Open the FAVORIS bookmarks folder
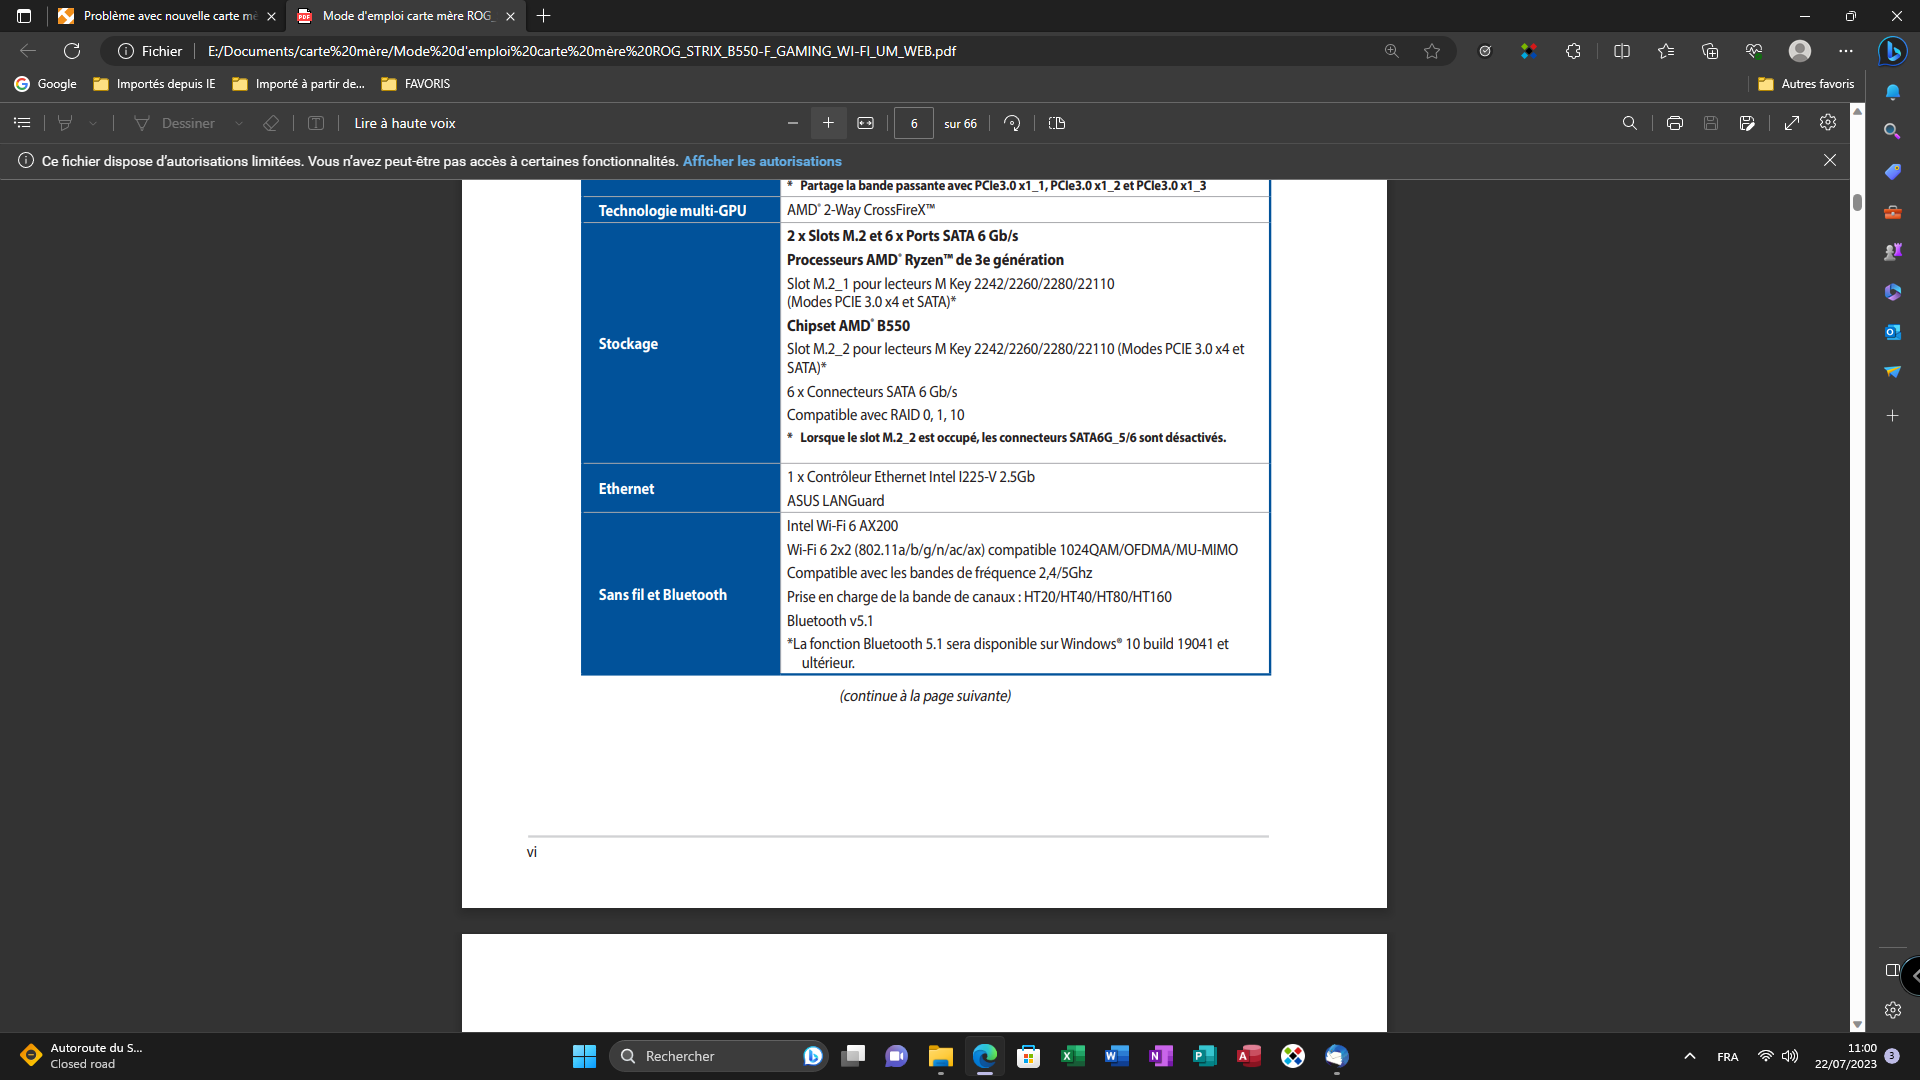Viewport: 1920px width, 1080px height. coord(416,84)
